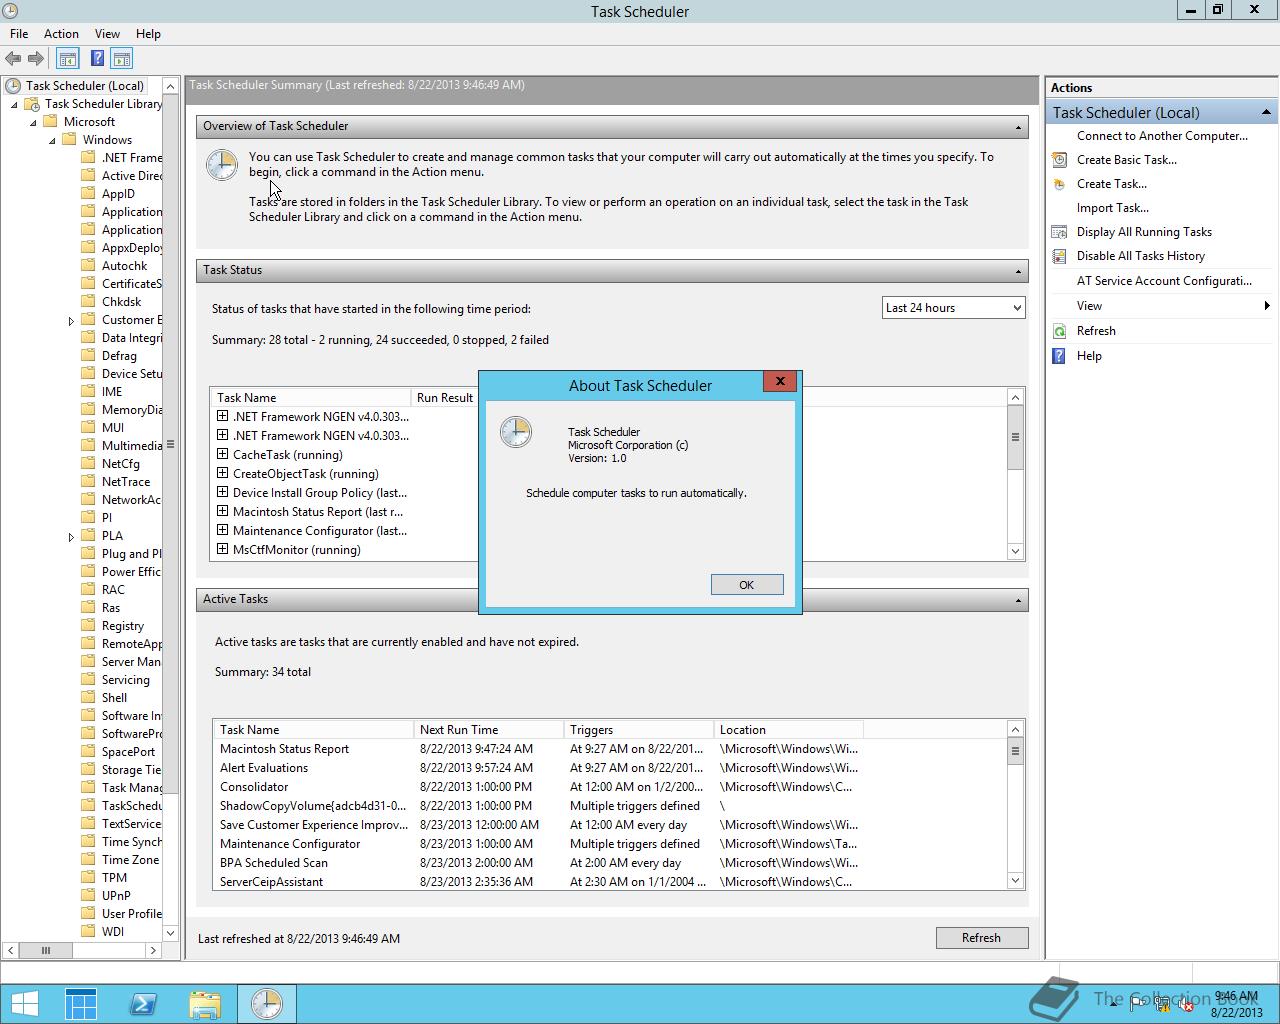Click the Refresh button at bottom

click(981, 938)
